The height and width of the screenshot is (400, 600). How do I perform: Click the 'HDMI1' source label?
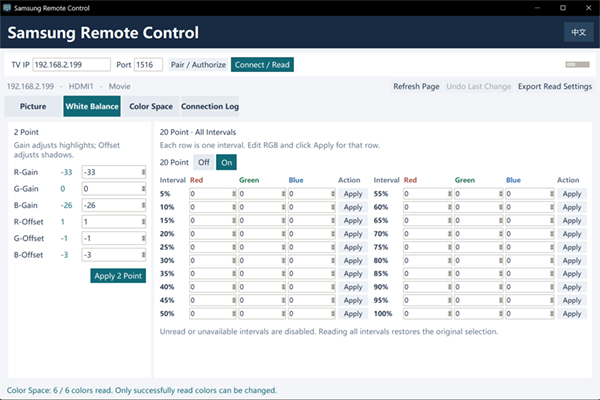pyautogui.click(x=81, y=87)
